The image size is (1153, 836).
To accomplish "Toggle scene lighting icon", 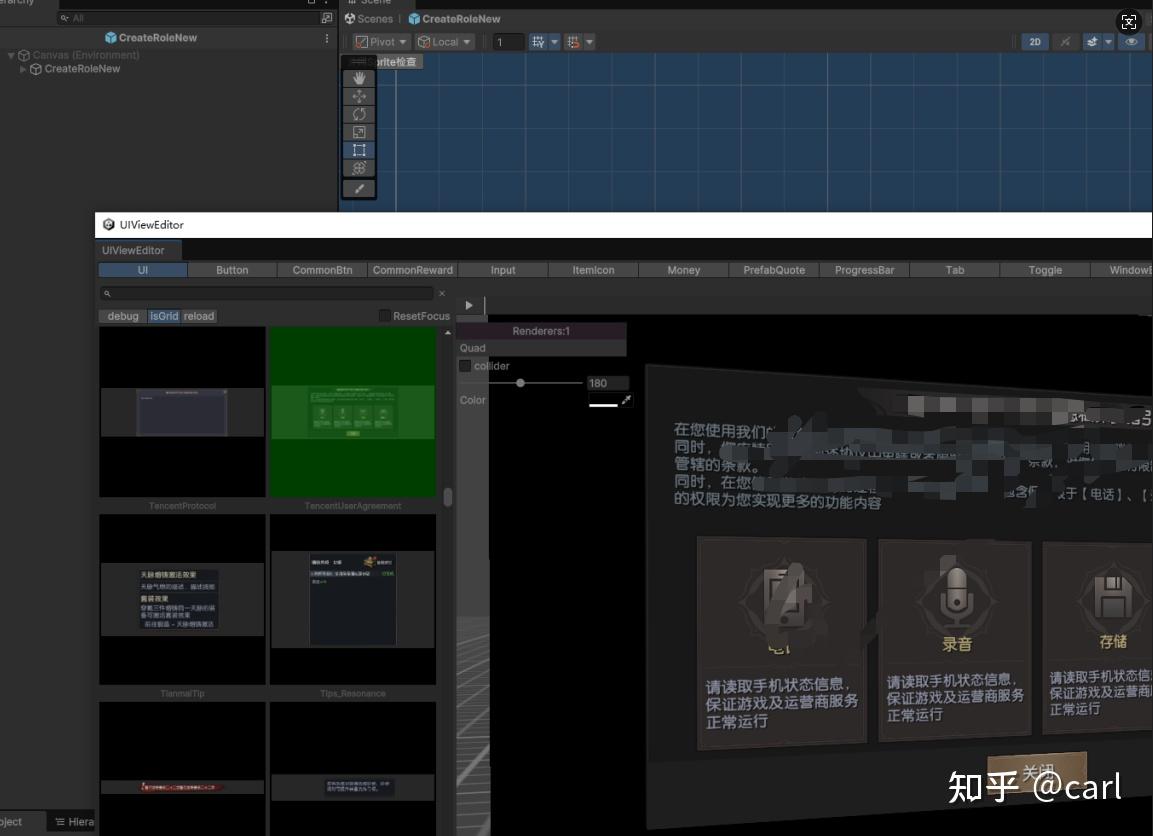I will tap(1065, 42).
